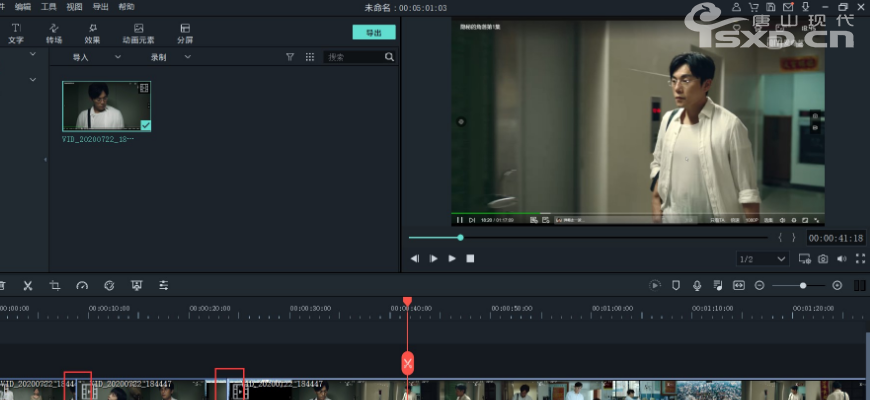Click the timeline zoom slider handle
This screenshot has height=400, width=870.
point(803,285)
